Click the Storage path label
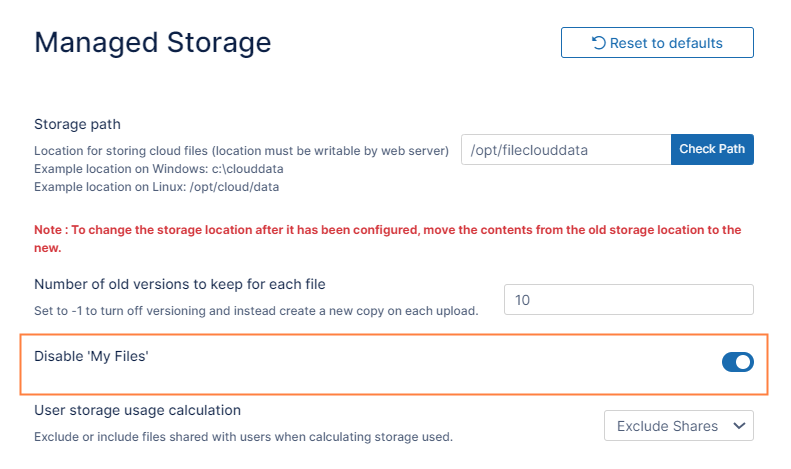Image resolution: width=791 pixels, height=469 pixels. (77, 124)
